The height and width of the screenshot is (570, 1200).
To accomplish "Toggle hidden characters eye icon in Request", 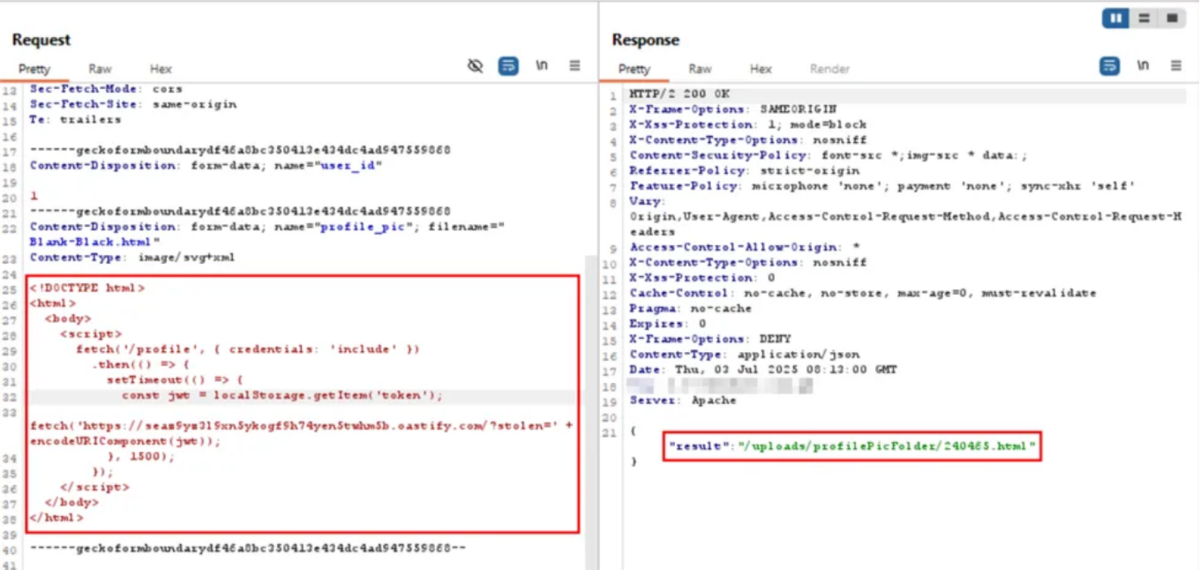I will (476, 66).
